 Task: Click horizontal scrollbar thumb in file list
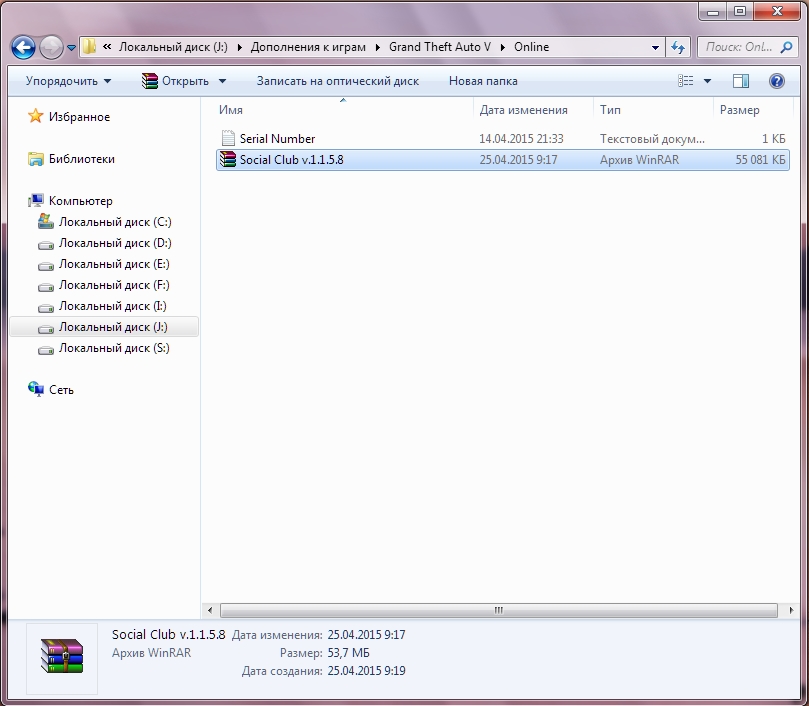498,611
